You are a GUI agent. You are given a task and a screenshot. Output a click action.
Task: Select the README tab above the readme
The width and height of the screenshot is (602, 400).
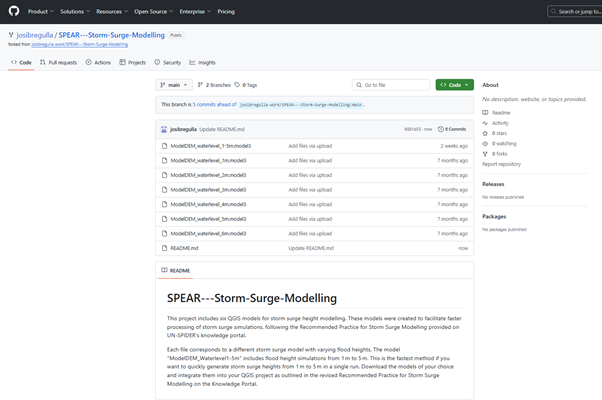[175, 271]
